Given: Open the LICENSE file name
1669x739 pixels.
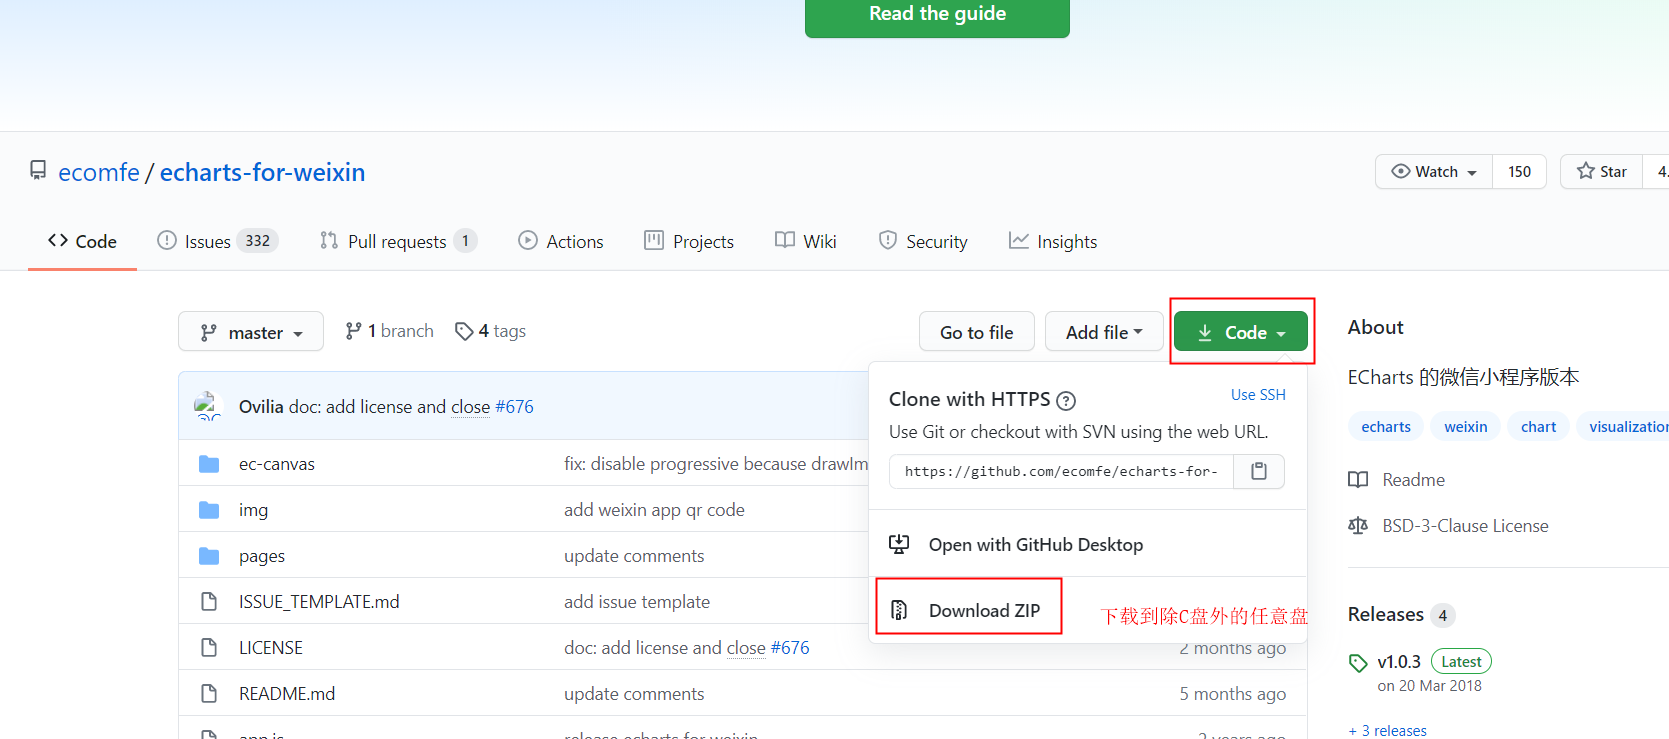Looking at the screenshot, I should (x=271, y=648).
